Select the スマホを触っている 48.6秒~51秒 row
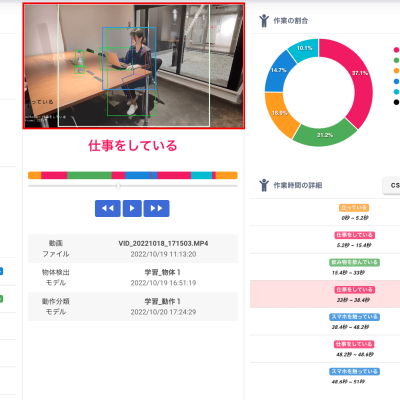The width and height of the screenshot is (400, 400). (325, 376)
